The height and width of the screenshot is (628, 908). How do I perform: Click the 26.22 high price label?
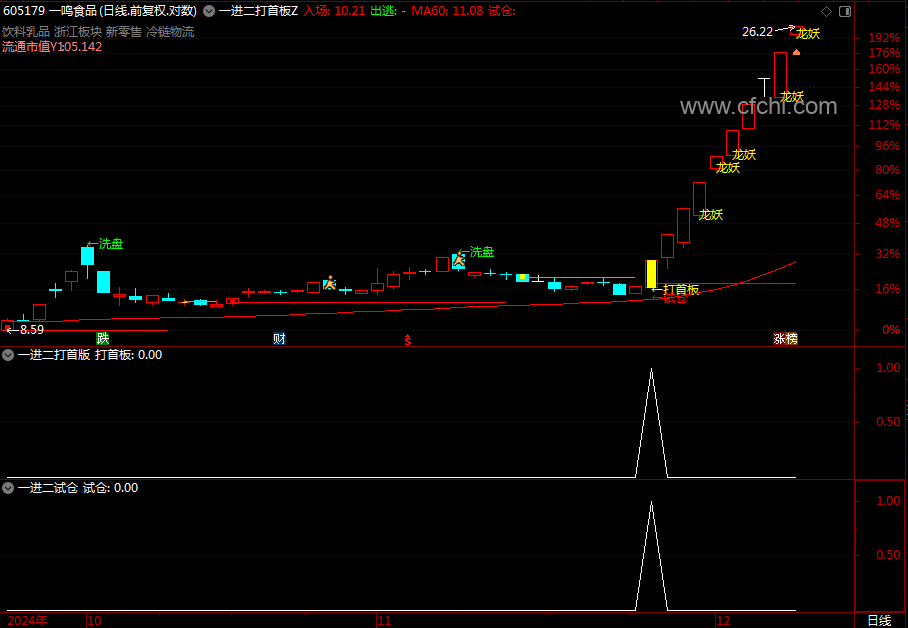click(x=757, y=32)
